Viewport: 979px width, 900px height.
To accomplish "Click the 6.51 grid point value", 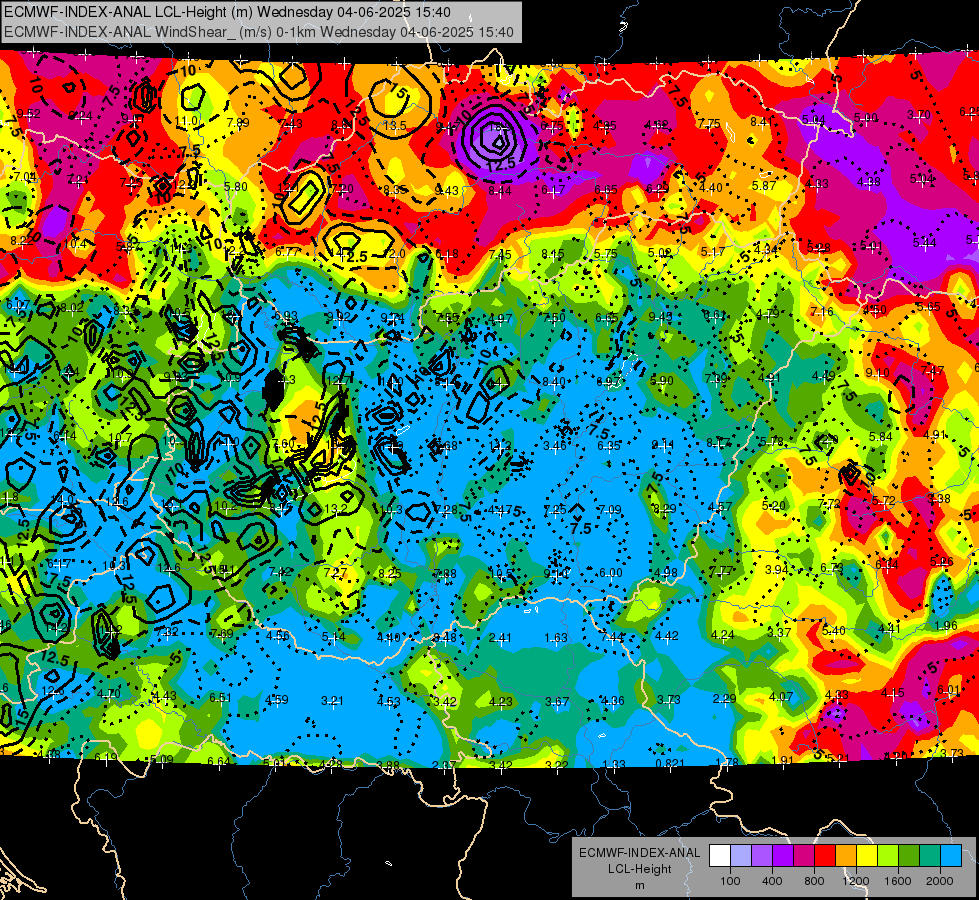I will (220, 698).
